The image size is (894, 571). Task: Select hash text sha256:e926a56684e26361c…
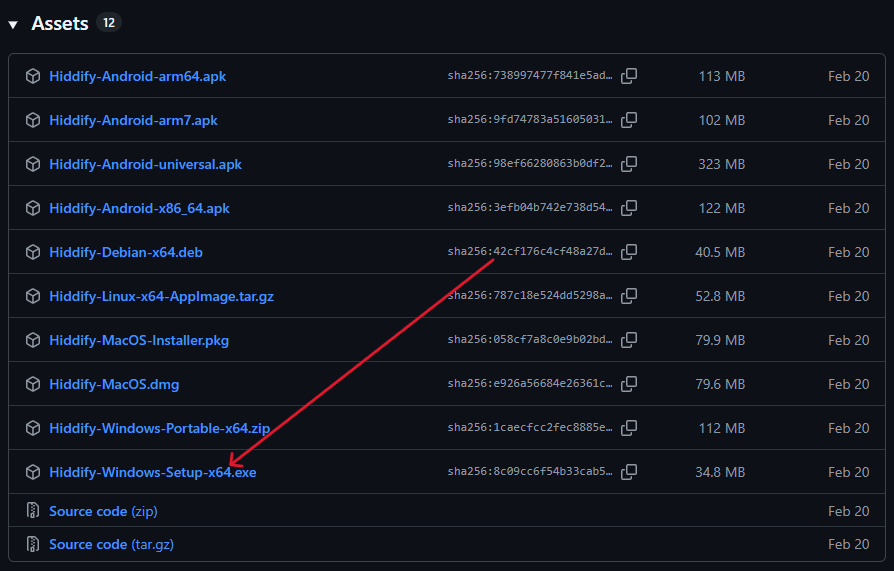tap(530, 383)
